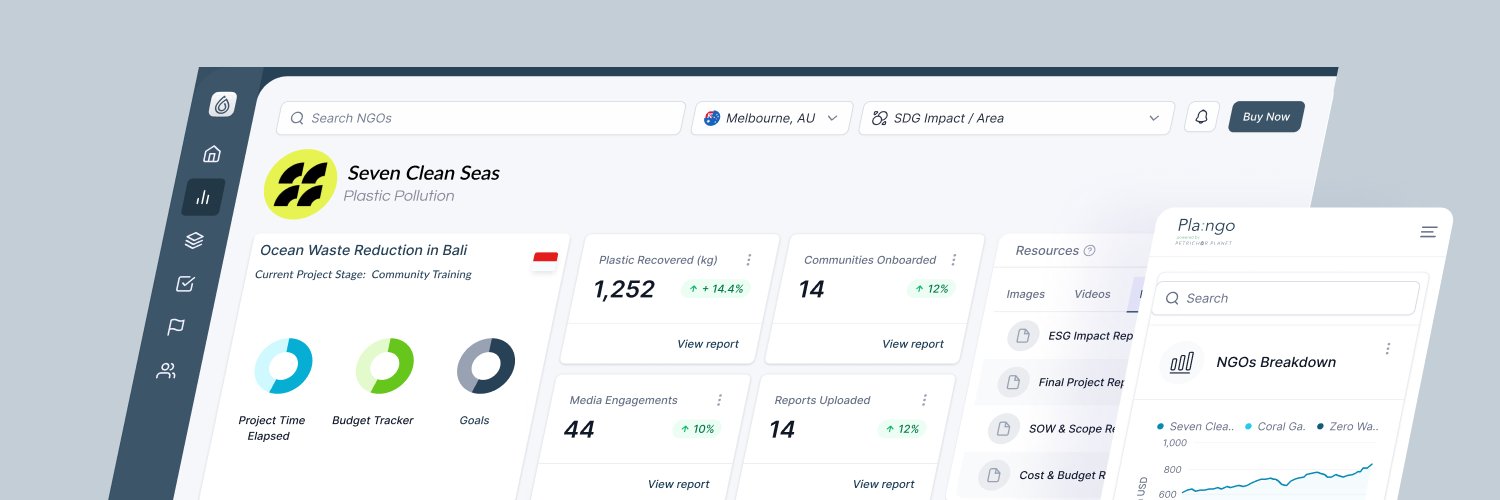Image resolution: width=1500 pixels, height=500 pixels.
Task: Click the Project Time Elapsed donut chart
Action: [x=284, y=366]
